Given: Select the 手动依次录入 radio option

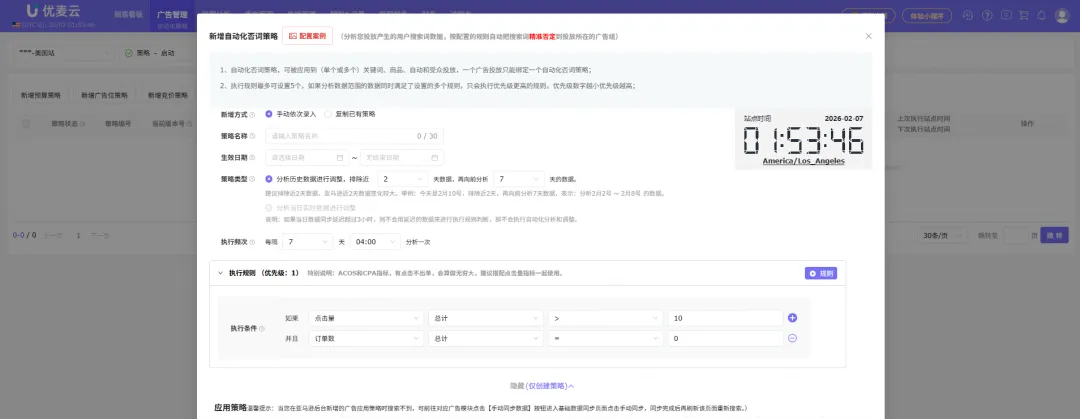Looking at the screenshot, I should tap(270, 114).
